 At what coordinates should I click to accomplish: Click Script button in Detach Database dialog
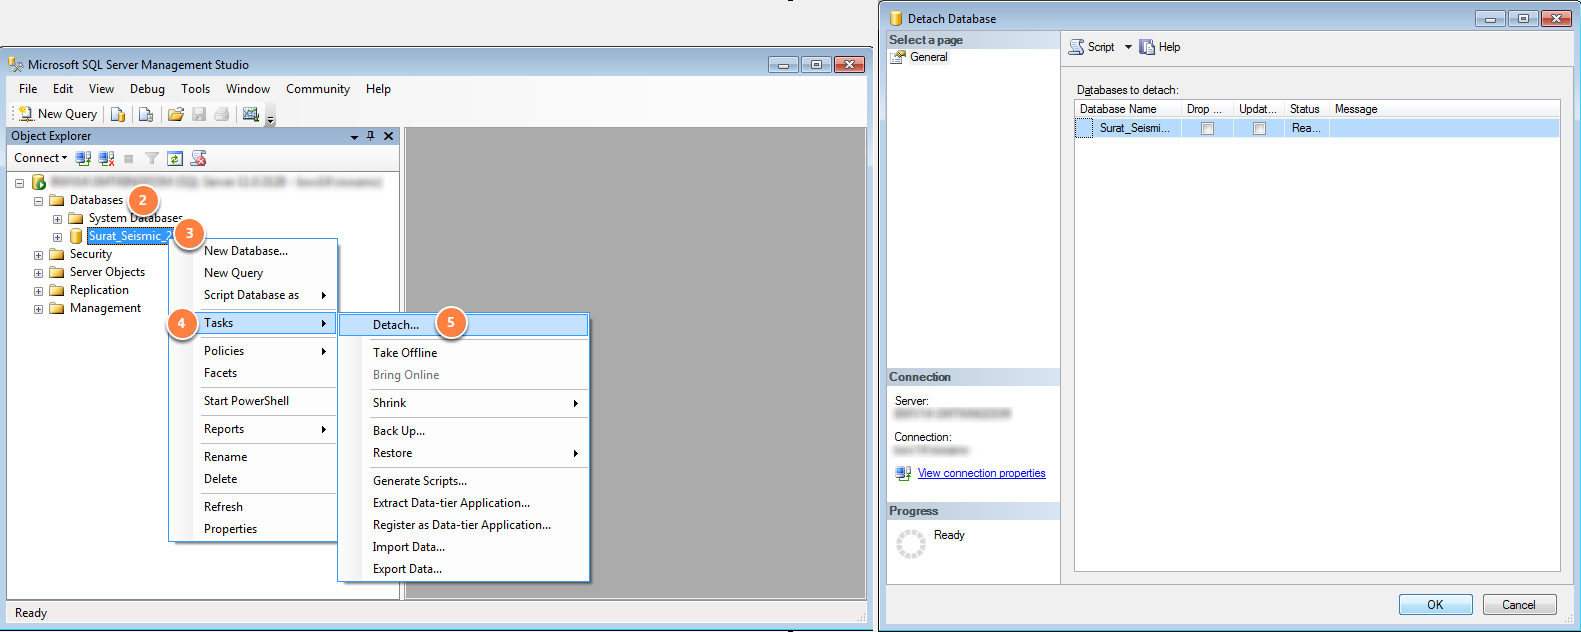[1092, 47]
